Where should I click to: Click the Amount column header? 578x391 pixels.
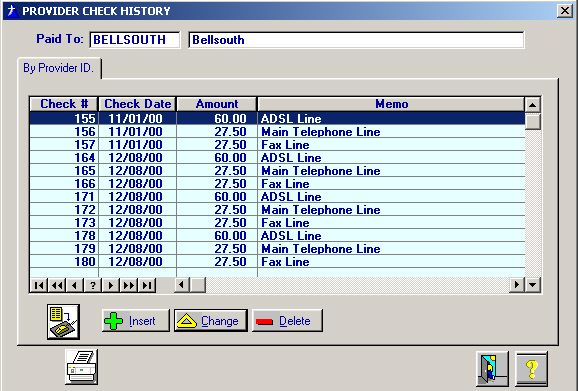pyautogui.click(x=217, y=104)
